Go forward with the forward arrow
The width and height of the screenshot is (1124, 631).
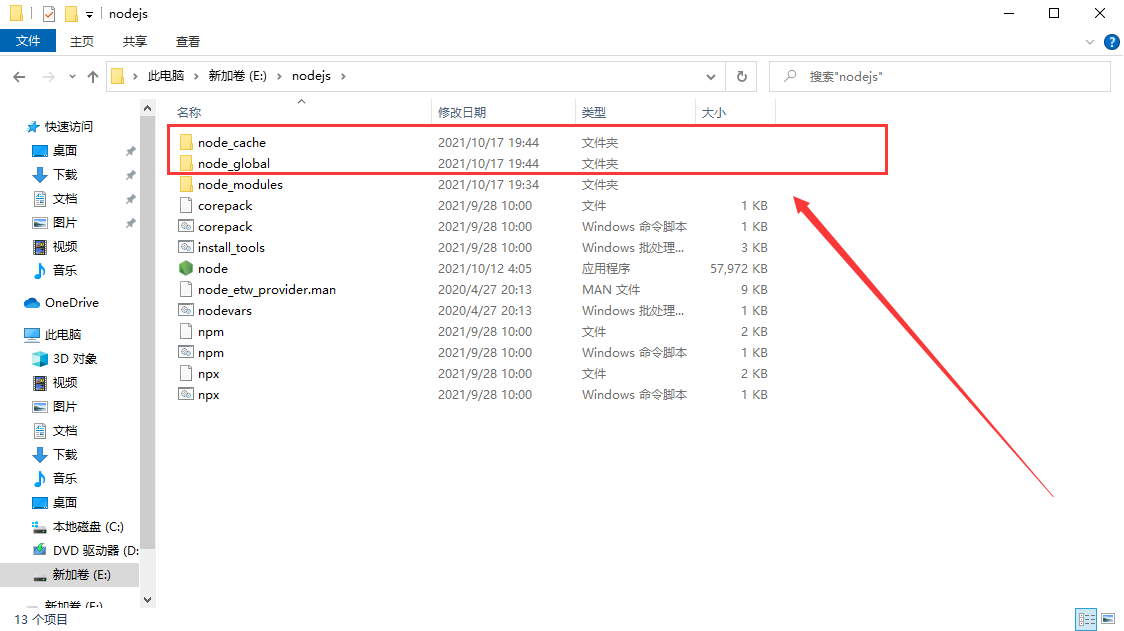[x=48, y=77]
